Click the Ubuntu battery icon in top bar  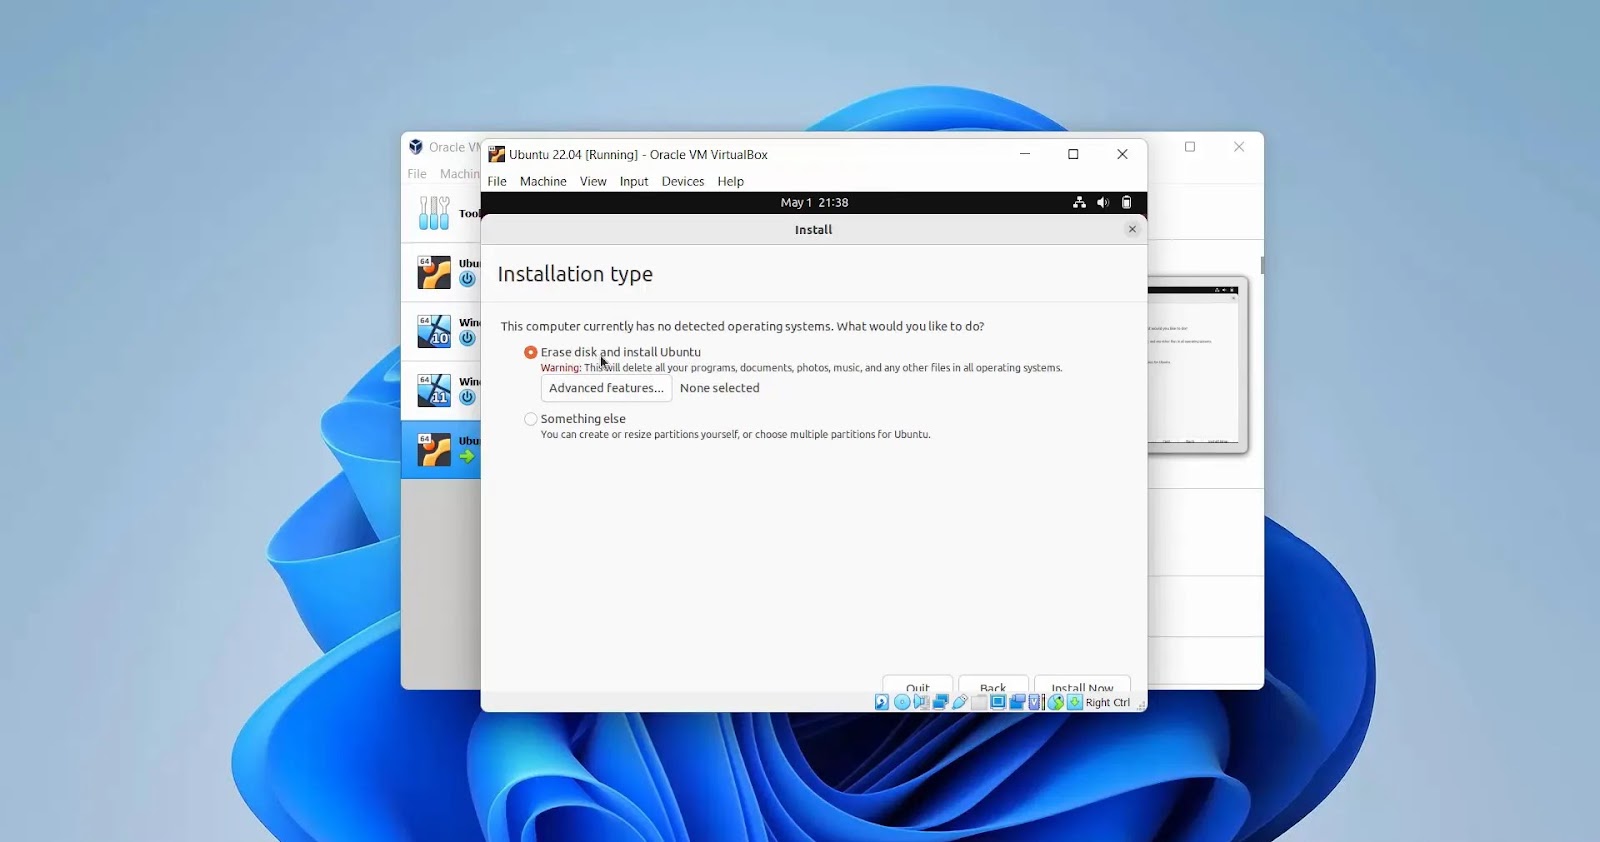(x=1126, y=202)
